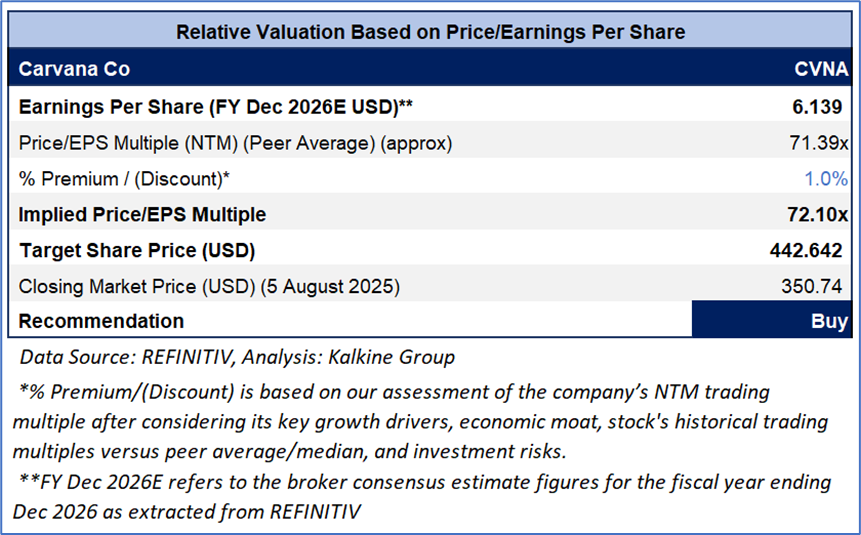The height and width of the screenshot is (535, 861).
Task: Select the Price/EPS Multiple peer average label
Action: pos(236,143)
